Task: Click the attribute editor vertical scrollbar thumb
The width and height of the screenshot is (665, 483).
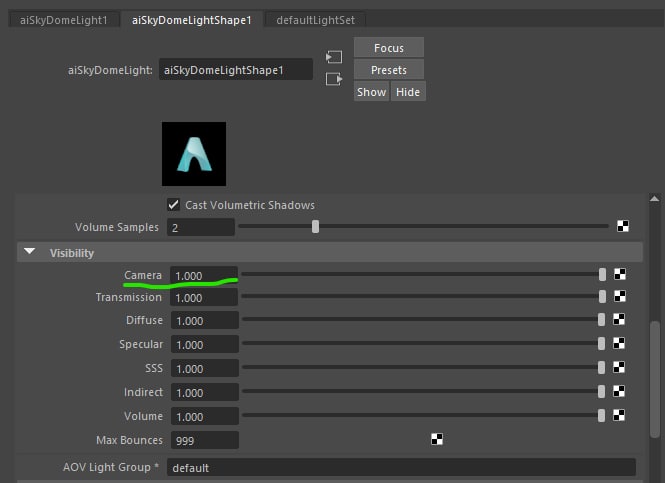Action: pyautogui.click(x=655, y=379)
